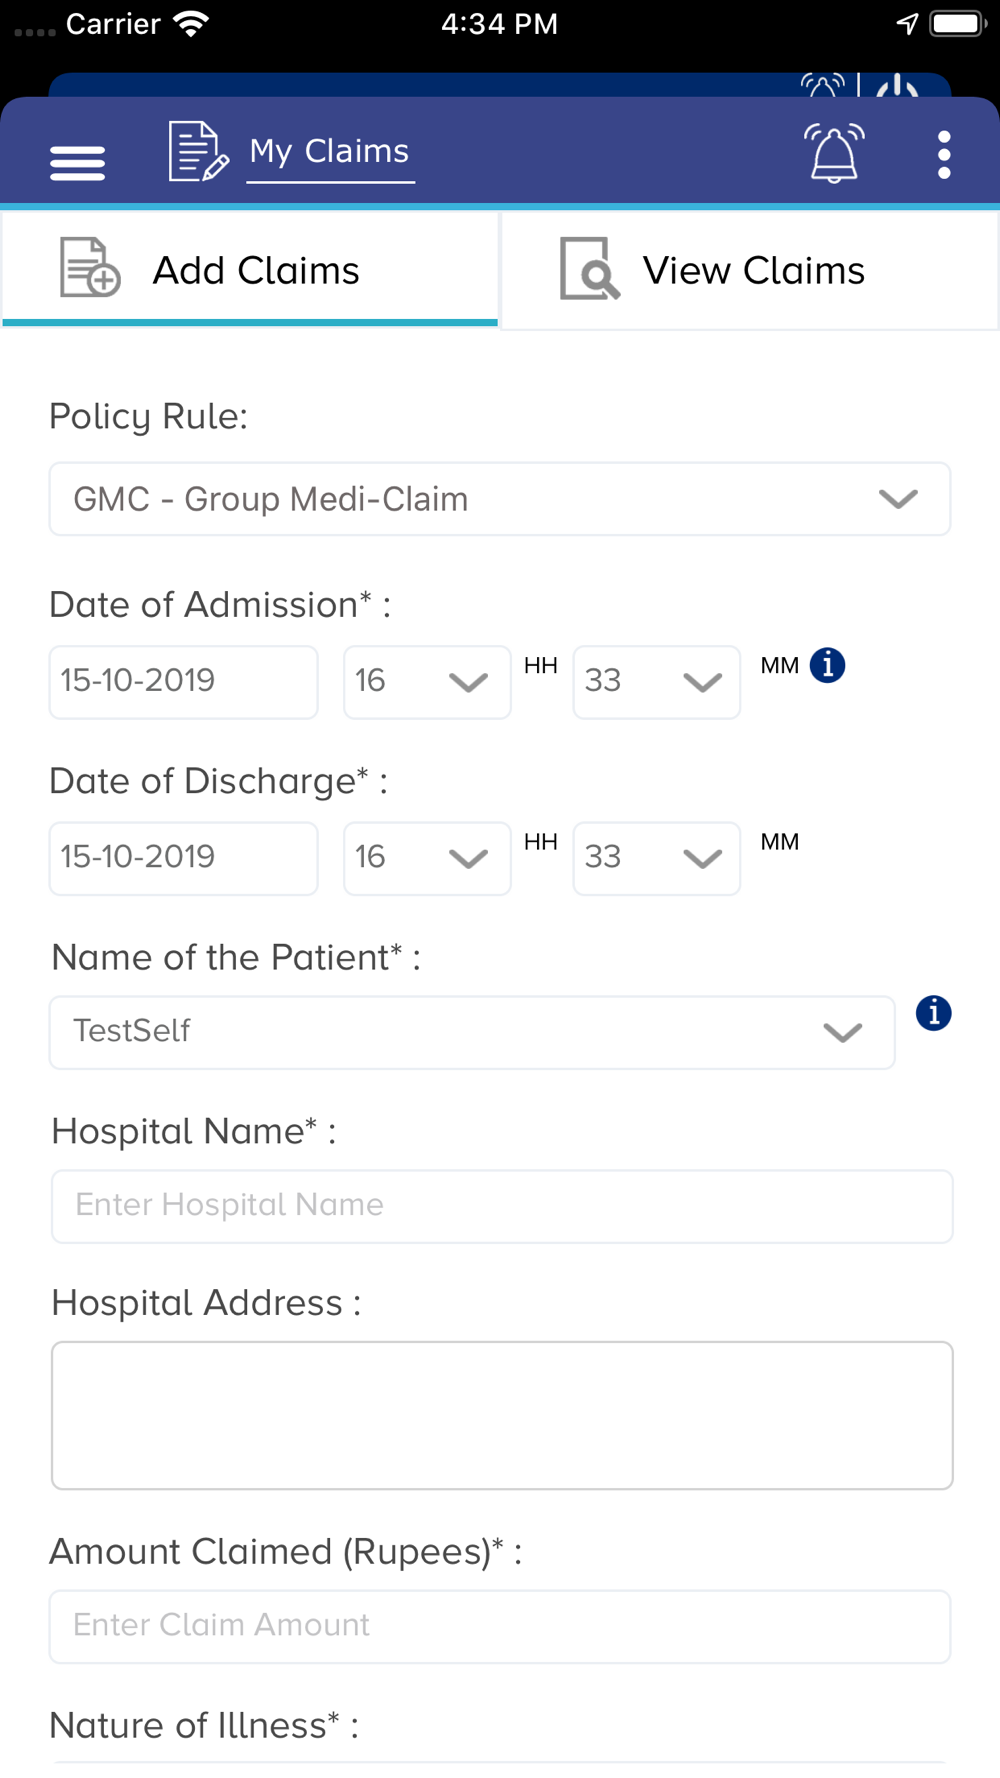Focus the Enter Hospital Name field
Viewport: 1000px width, 1778px height.
(x=502, y=1206)
